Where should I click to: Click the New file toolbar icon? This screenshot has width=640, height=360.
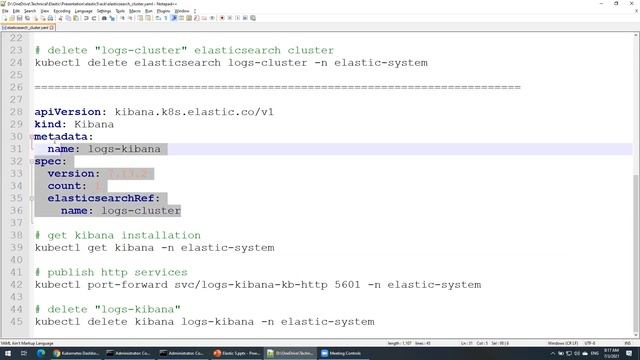(x=5, y=18)
